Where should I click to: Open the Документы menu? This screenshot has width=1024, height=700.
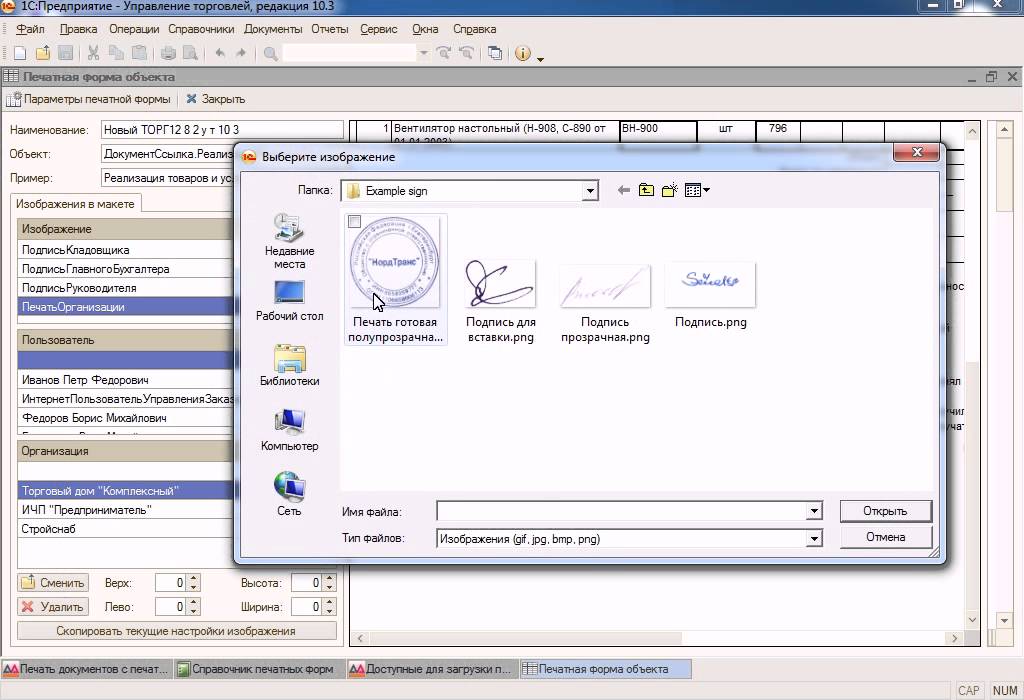pyautogui.click(x=273, y=29)
